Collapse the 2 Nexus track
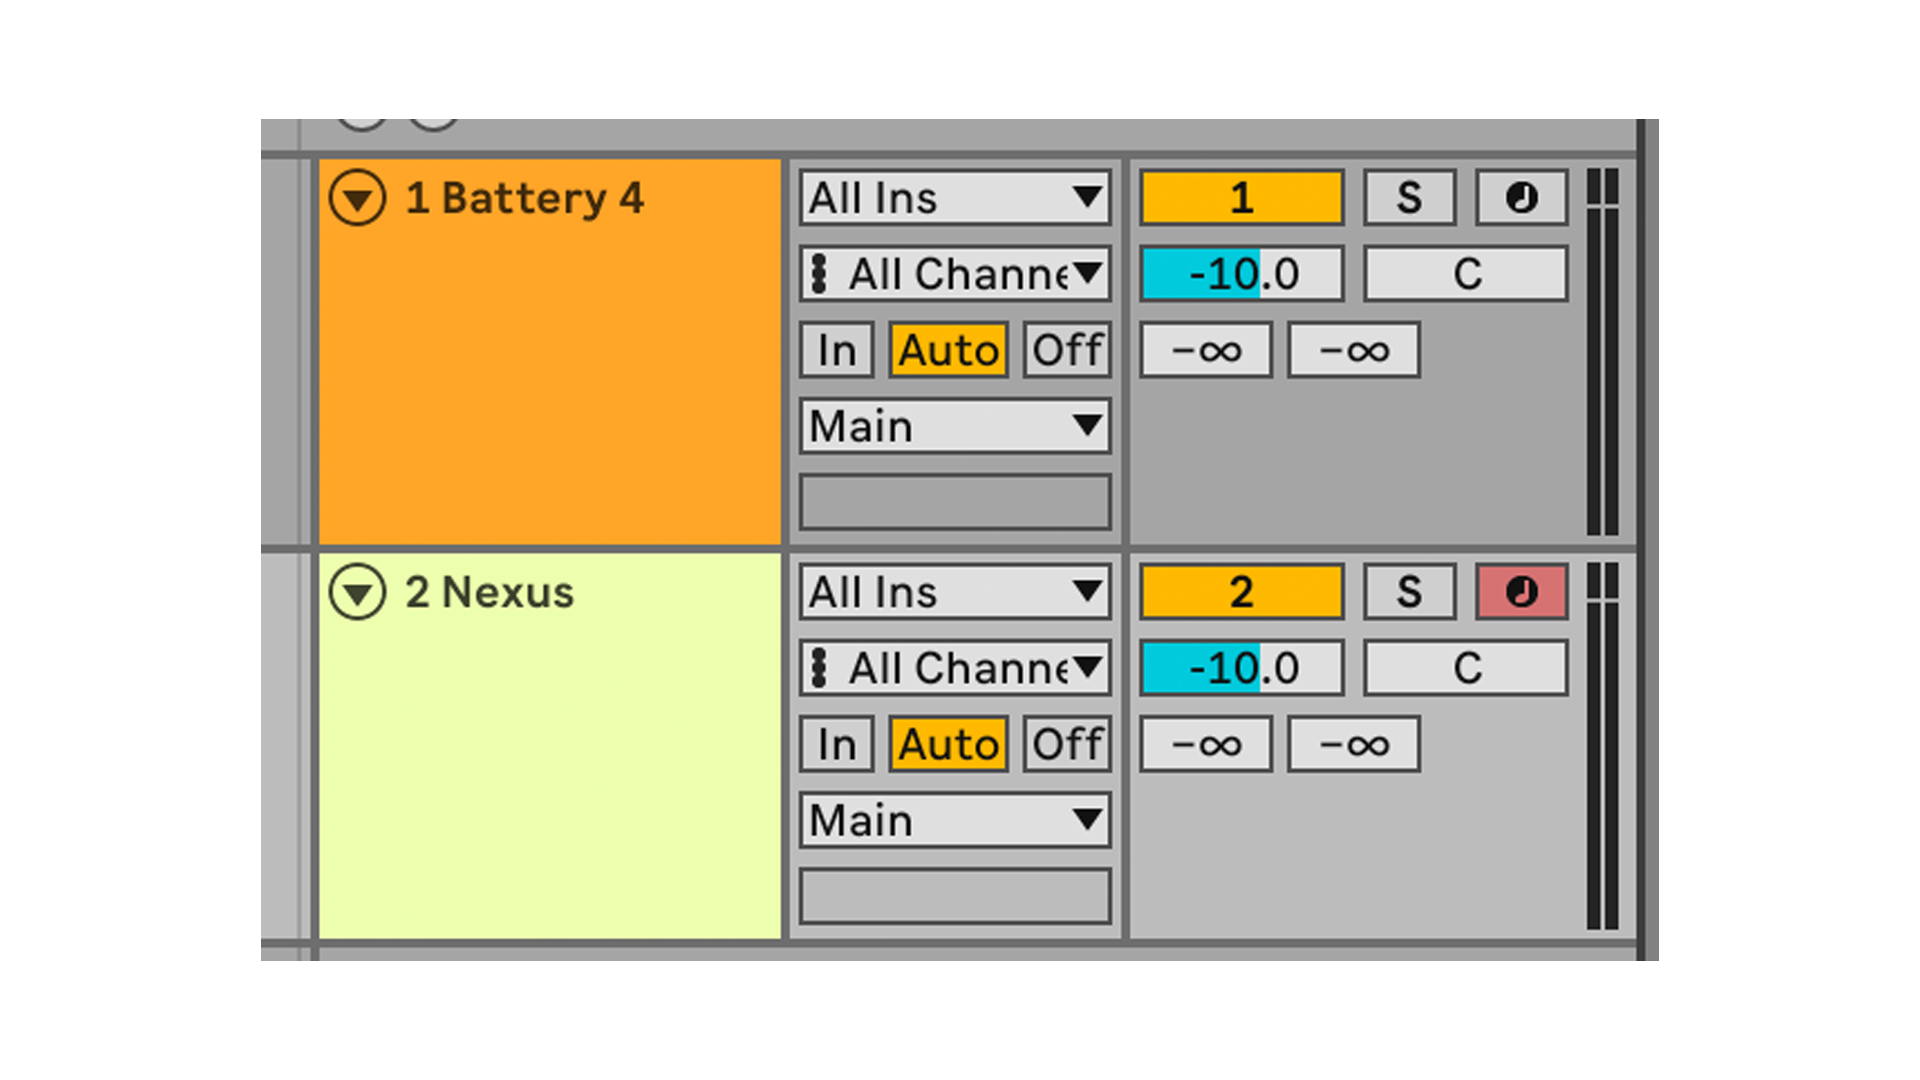 pyautogui.click(x=357, y=592)
